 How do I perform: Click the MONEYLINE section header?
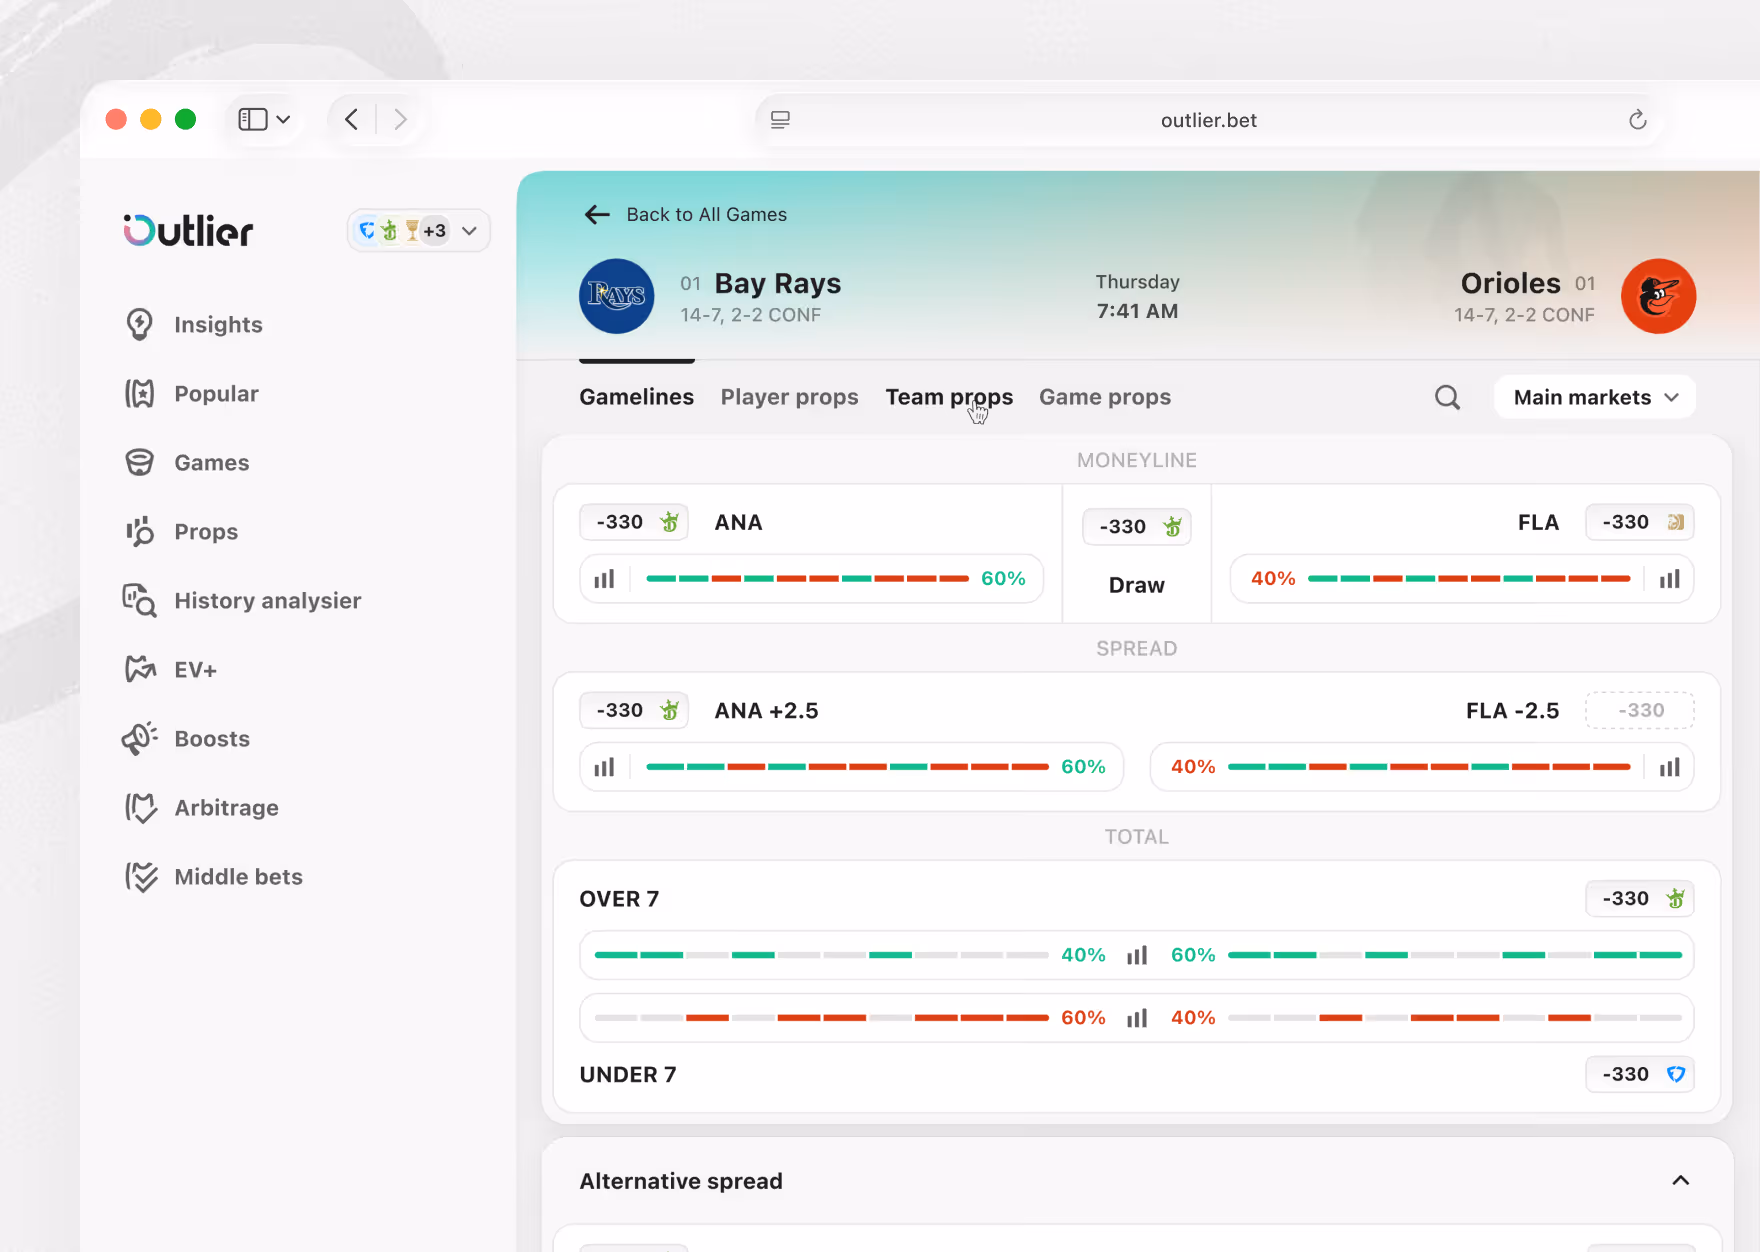point(1137,460)
